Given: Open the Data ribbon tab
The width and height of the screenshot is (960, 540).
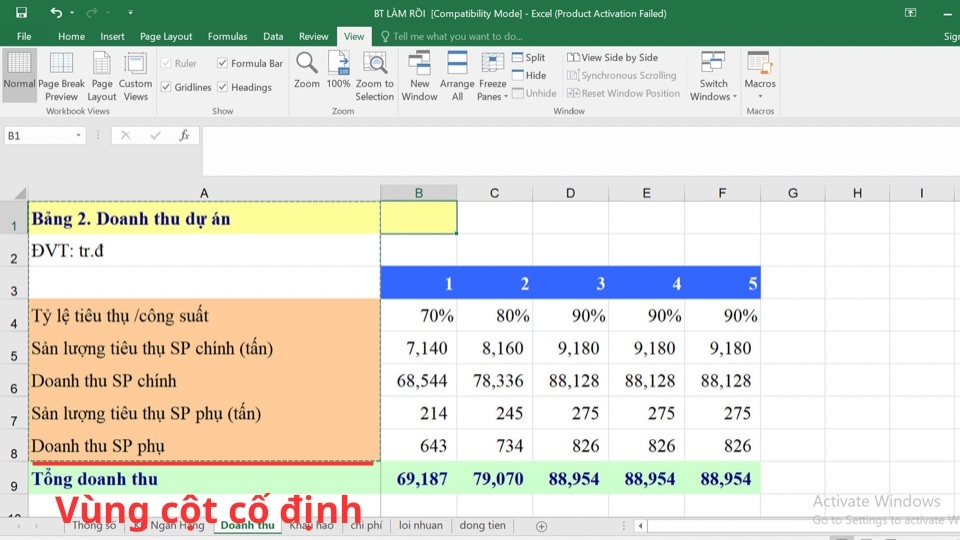Looking at the screenshot, I should point(273,36).
